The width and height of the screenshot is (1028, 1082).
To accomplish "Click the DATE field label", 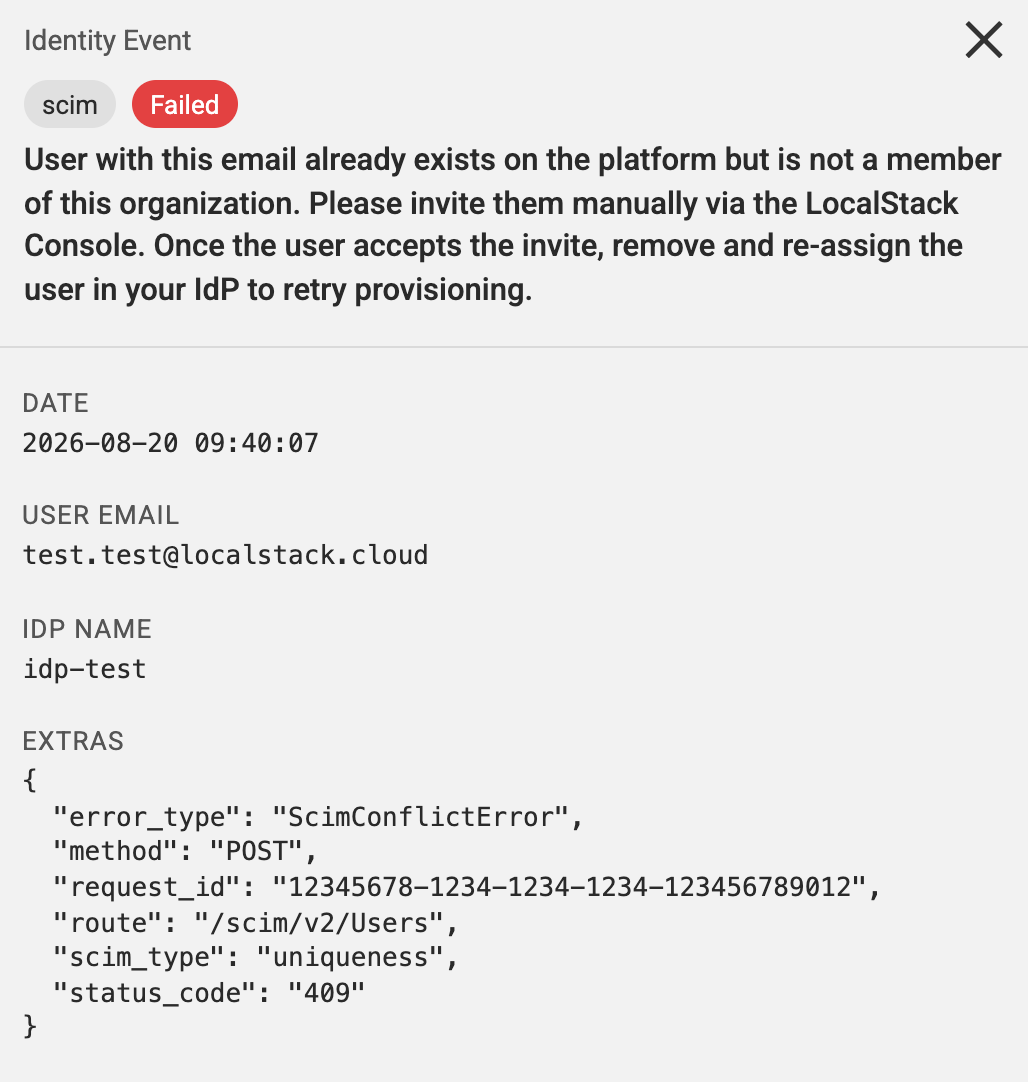I will tap(56, 403).
